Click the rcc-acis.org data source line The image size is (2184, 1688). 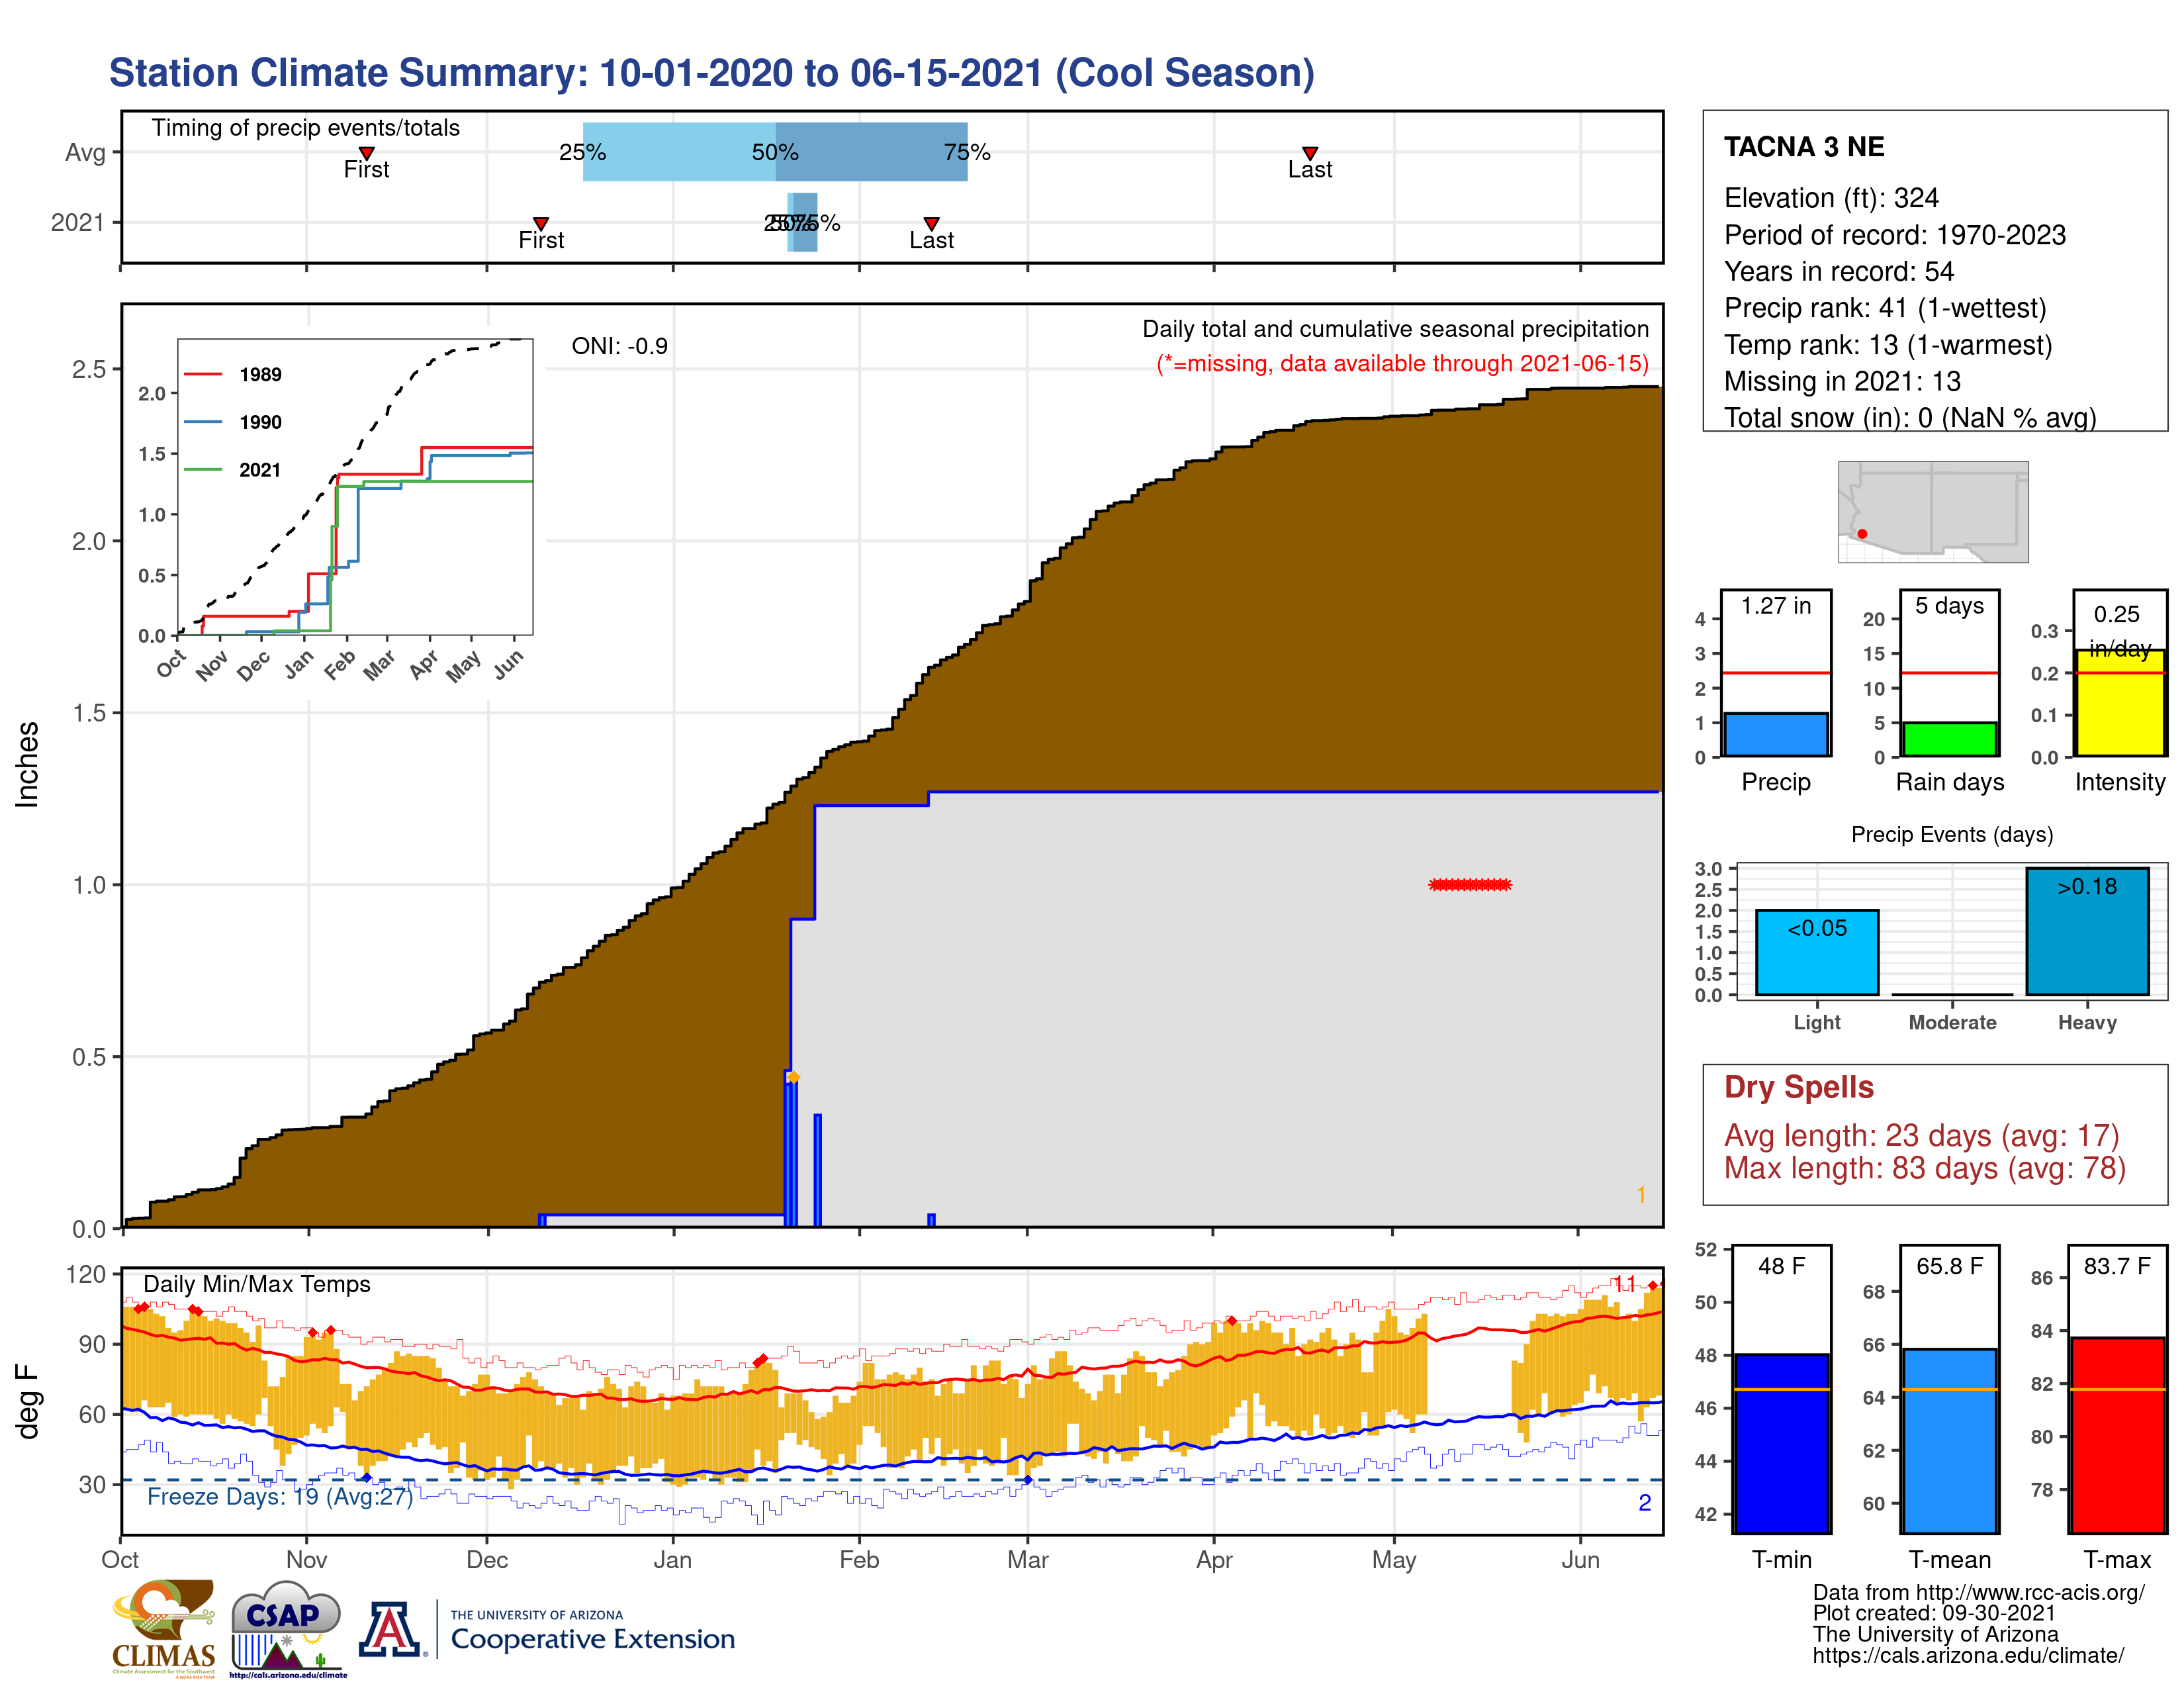[x=1978, y=1592]
